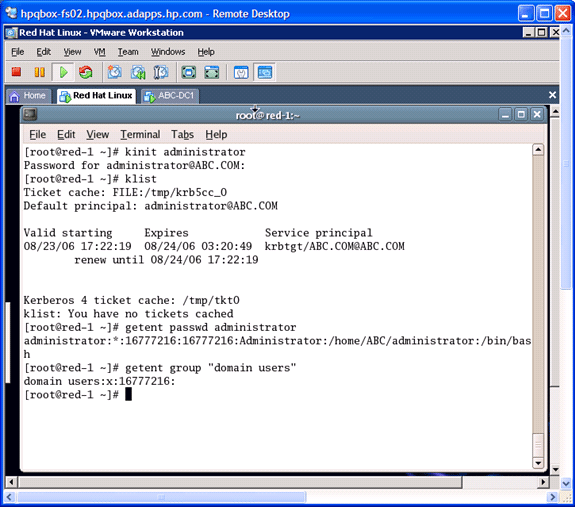This screenshot has height=507, width=575.
Task: Open the terminal File menu
Action: pyautogui.click(x=37, y=135)
